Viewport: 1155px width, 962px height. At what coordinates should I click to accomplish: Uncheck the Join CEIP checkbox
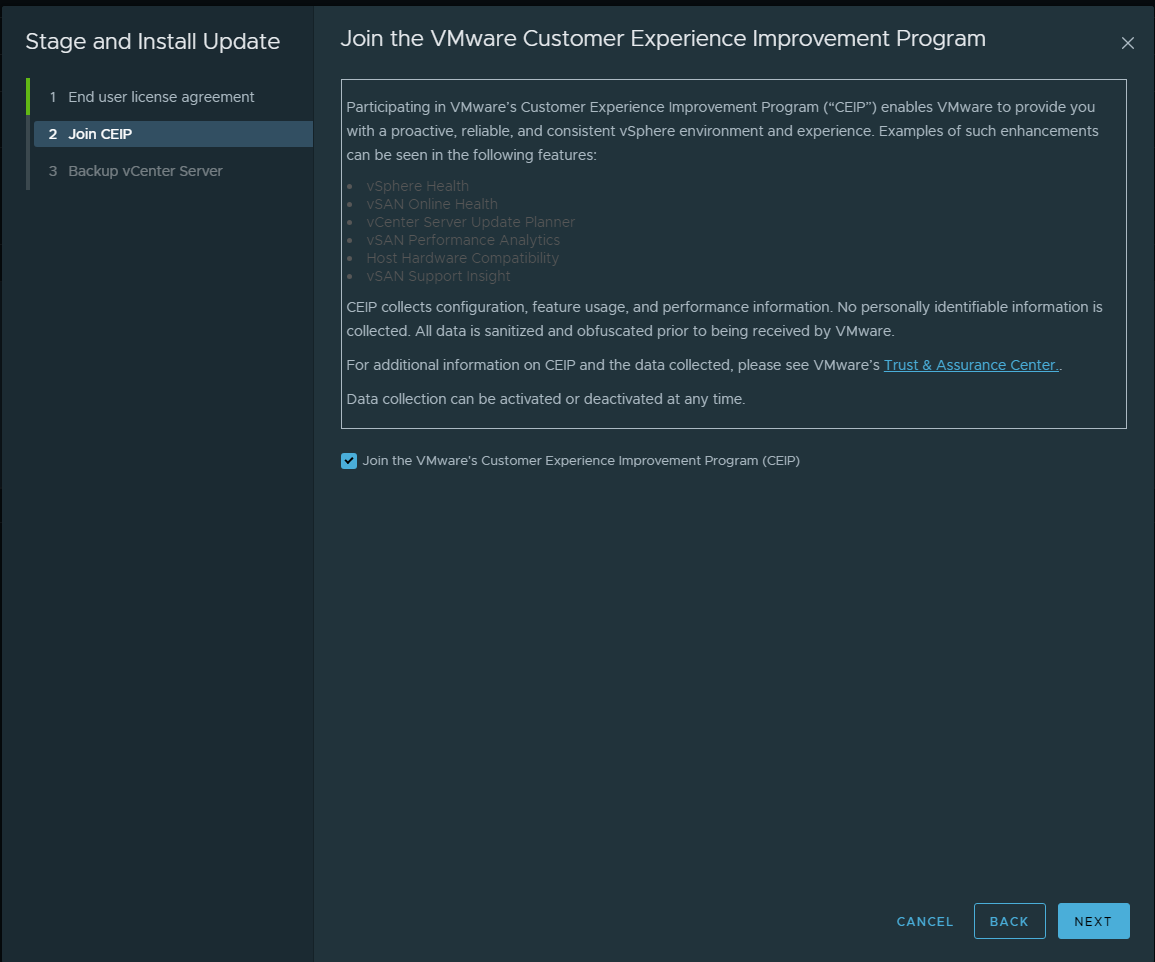(349, 461)
